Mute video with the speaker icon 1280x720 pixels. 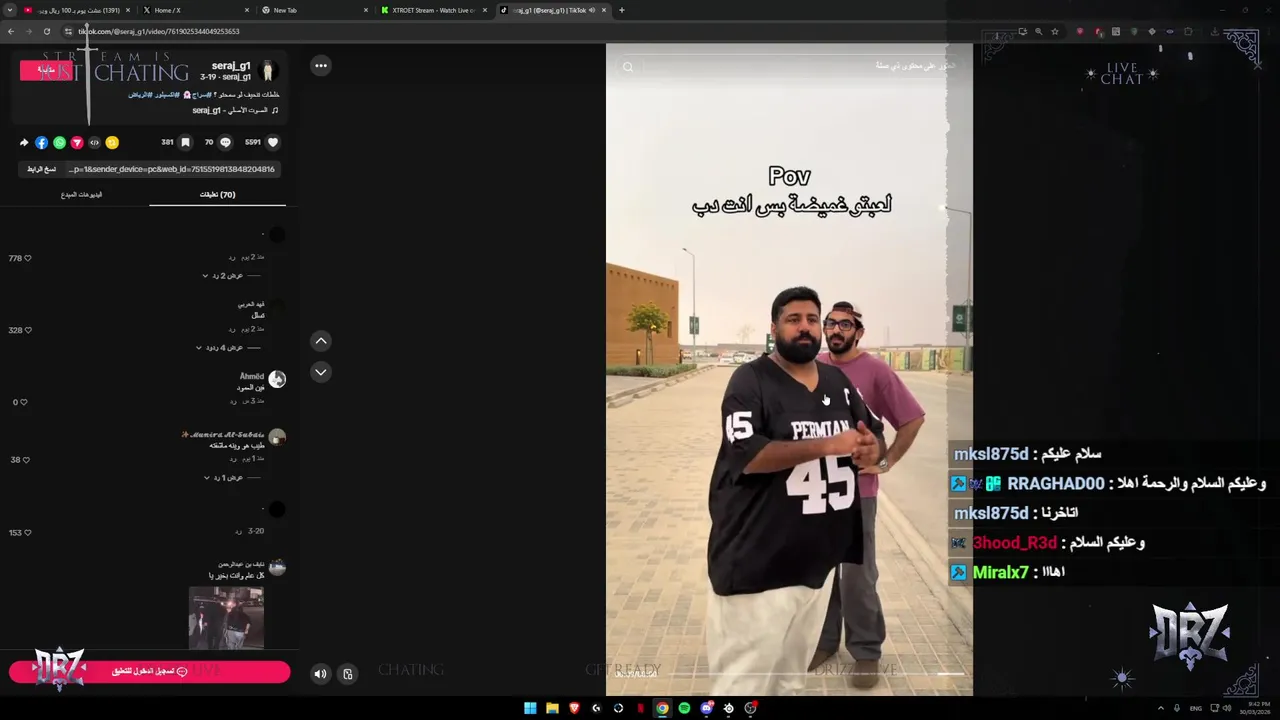click(x=320, y=674)
